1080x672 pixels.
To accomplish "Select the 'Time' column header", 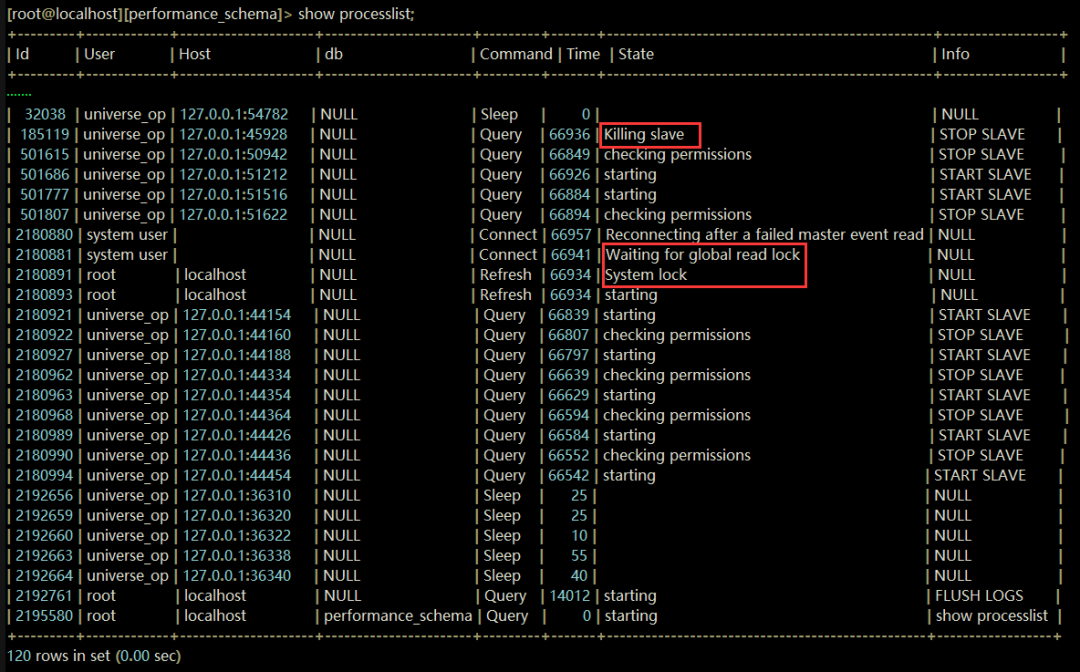I will pos(583,54).
